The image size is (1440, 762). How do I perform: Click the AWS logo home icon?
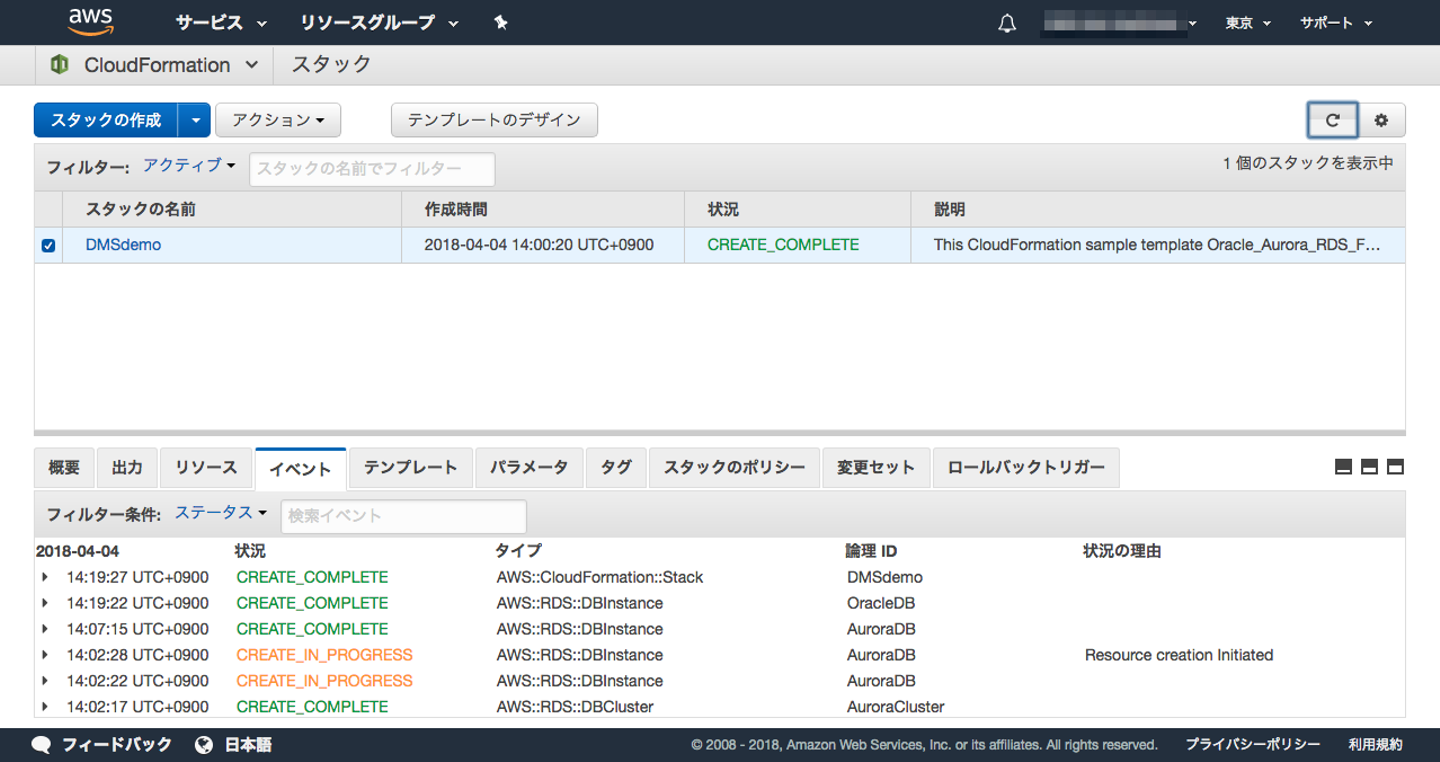91,21
